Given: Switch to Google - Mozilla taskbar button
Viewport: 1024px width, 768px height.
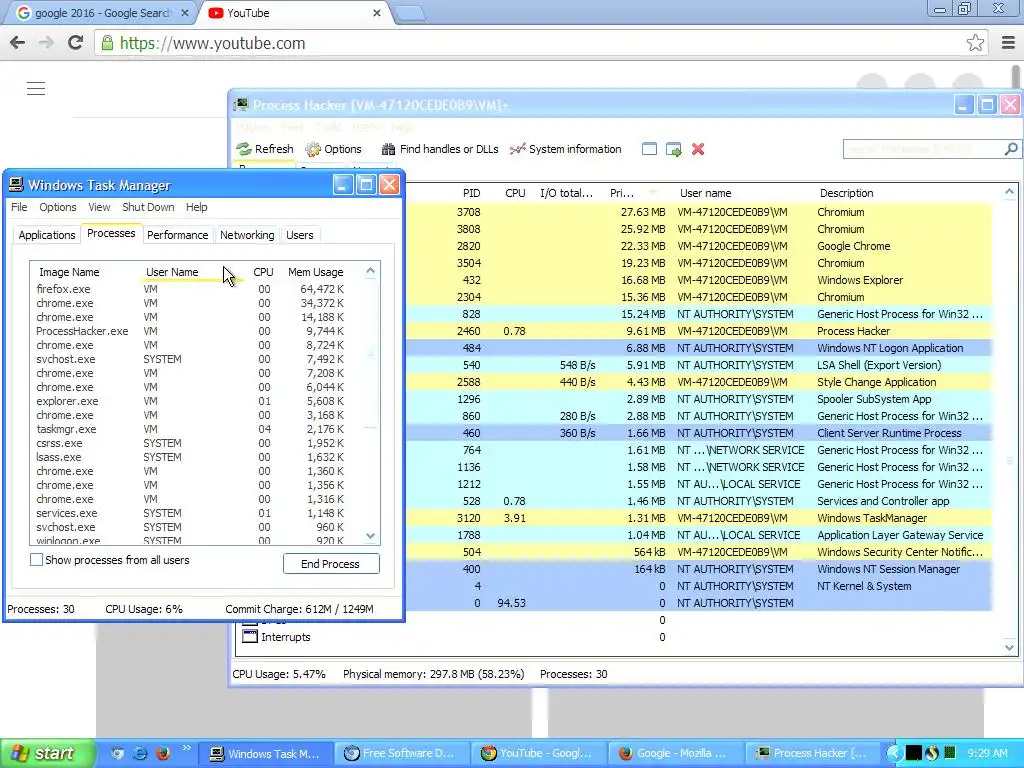Looking at the screenshot, I should tap(675, 753).
